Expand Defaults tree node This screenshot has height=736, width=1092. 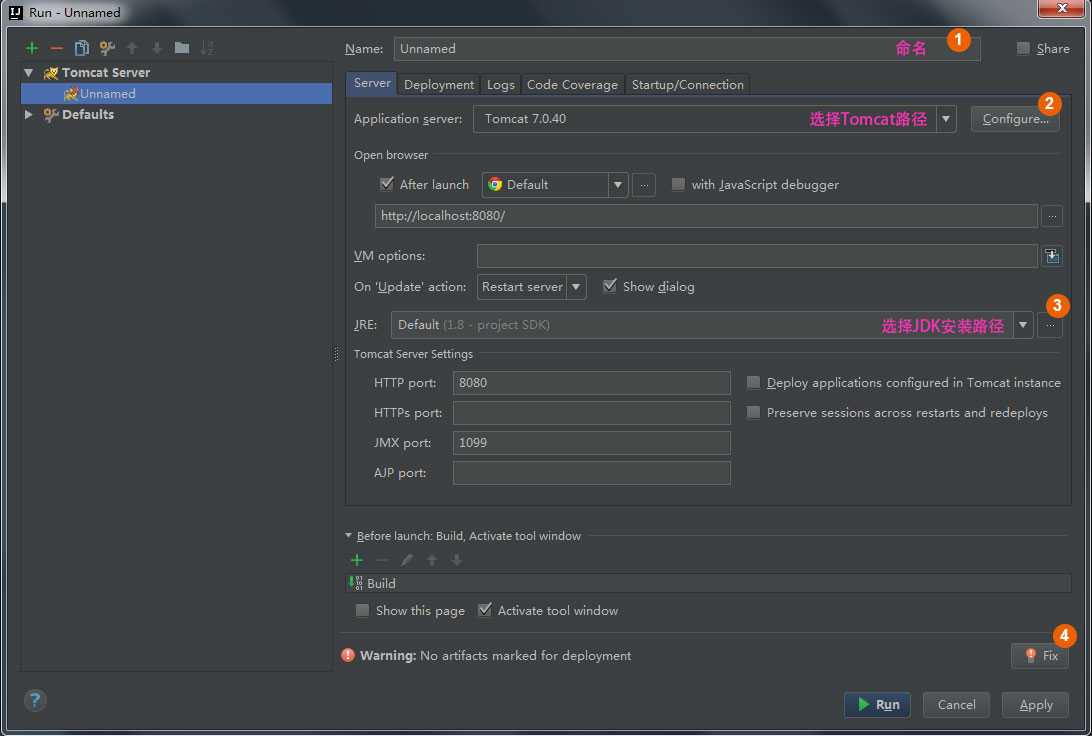pyautogui.click(x=29, y=114)
